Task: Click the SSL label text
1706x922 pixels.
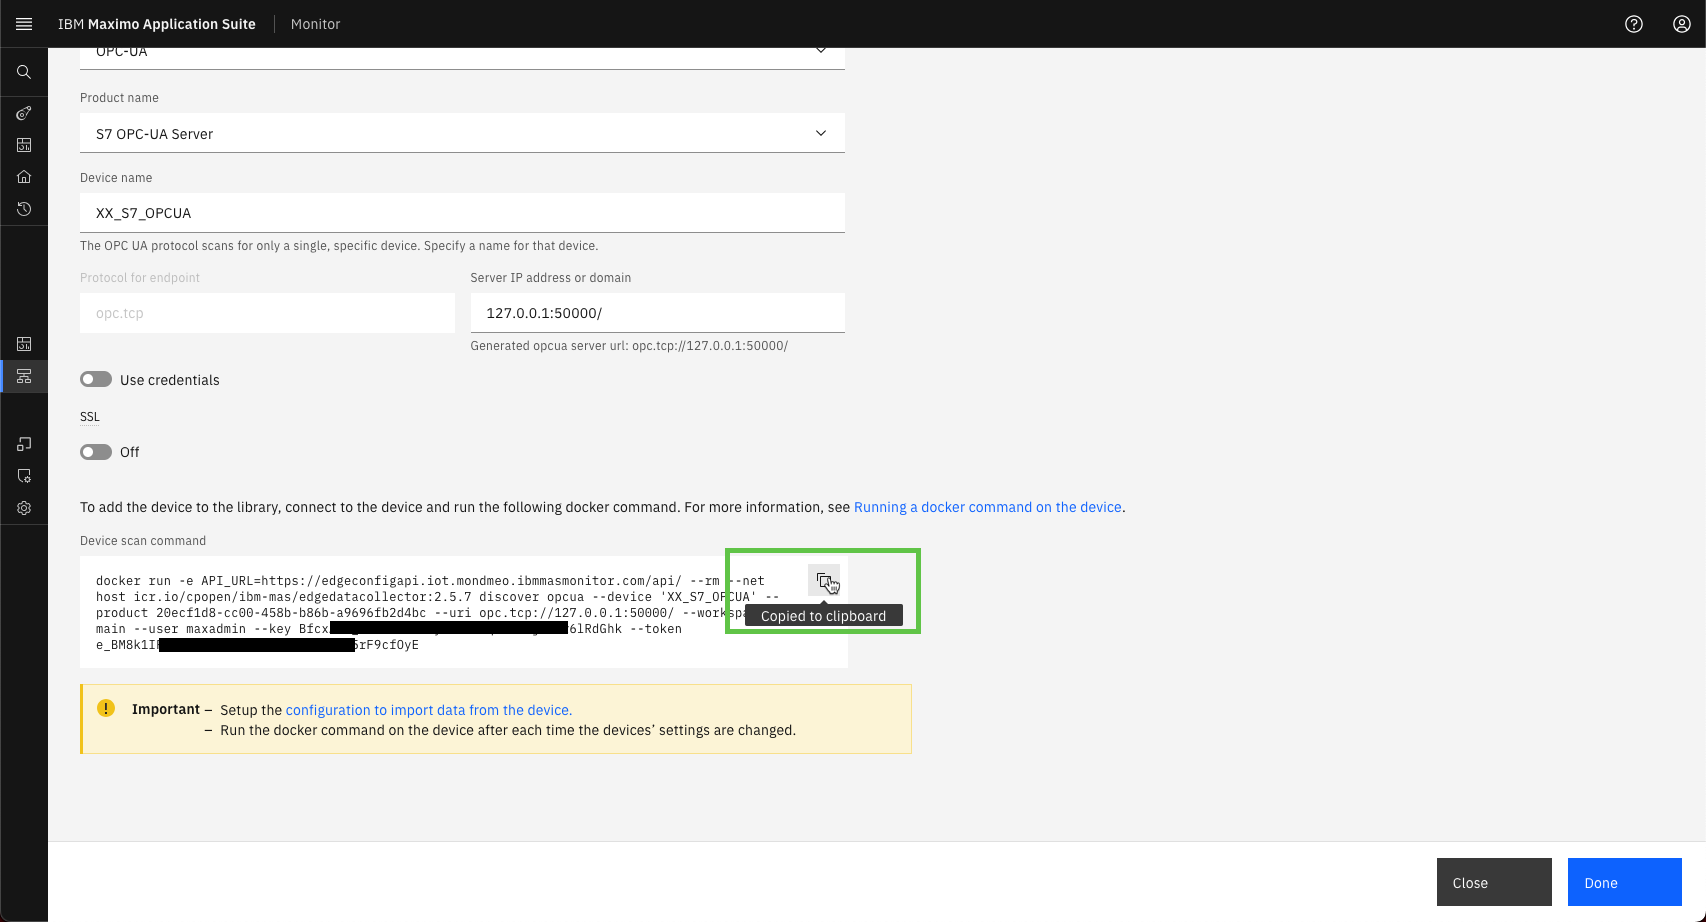Action: (x=90, y=417)
